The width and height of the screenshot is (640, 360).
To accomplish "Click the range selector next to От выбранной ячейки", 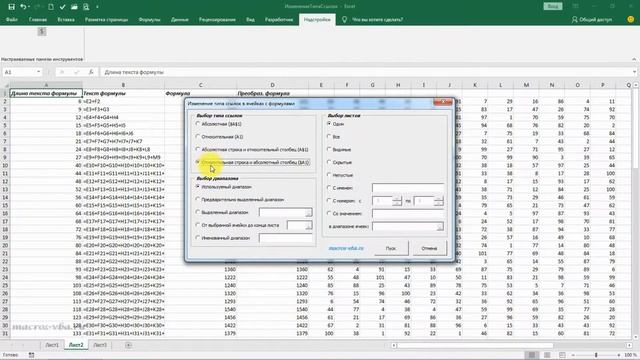I will click(300, 225).
